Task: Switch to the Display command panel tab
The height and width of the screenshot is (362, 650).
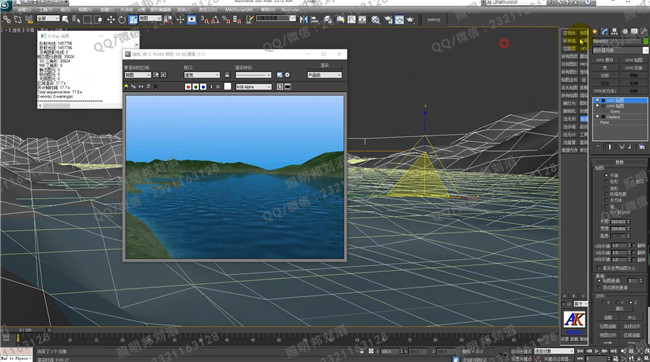Action: click(x=634, y=32)
